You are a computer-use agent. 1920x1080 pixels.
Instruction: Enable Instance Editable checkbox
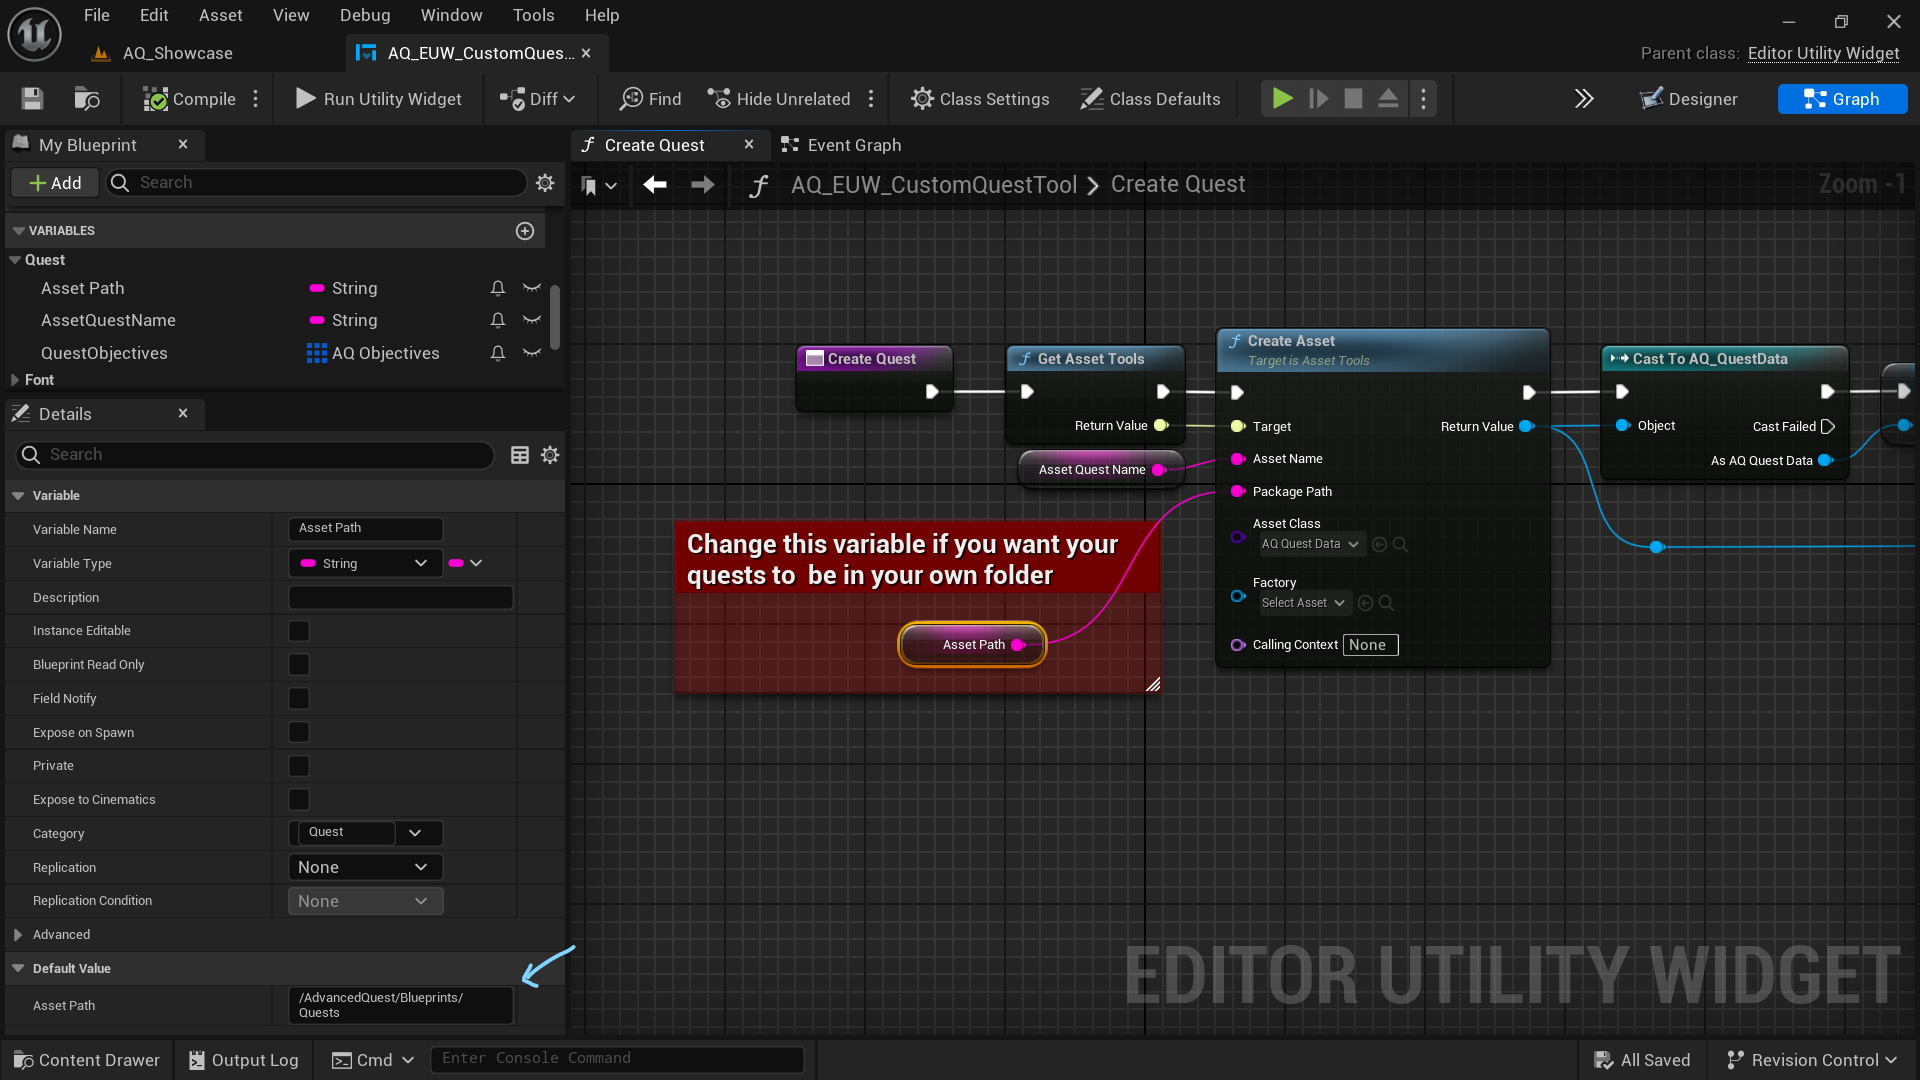(299, 631)
